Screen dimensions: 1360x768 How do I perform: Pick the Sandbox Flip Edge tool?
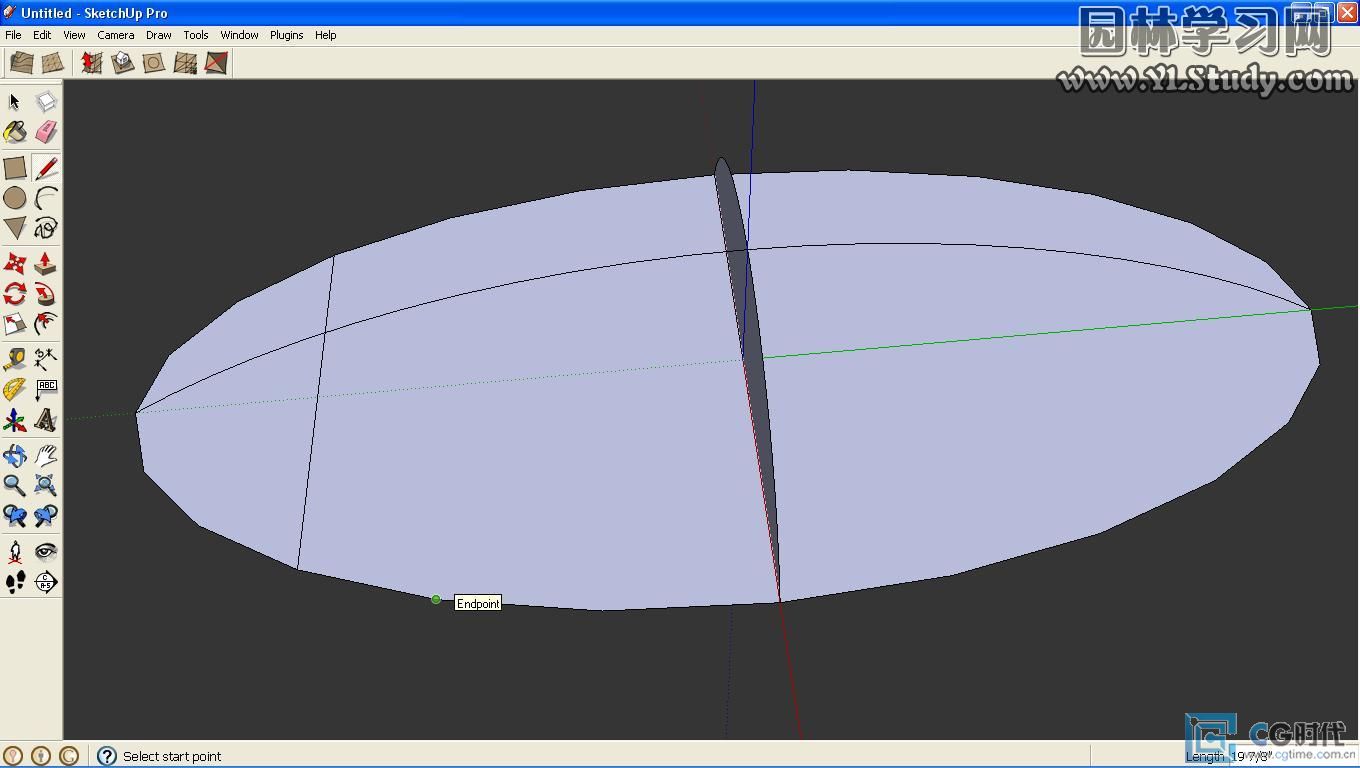coord(216,63)
